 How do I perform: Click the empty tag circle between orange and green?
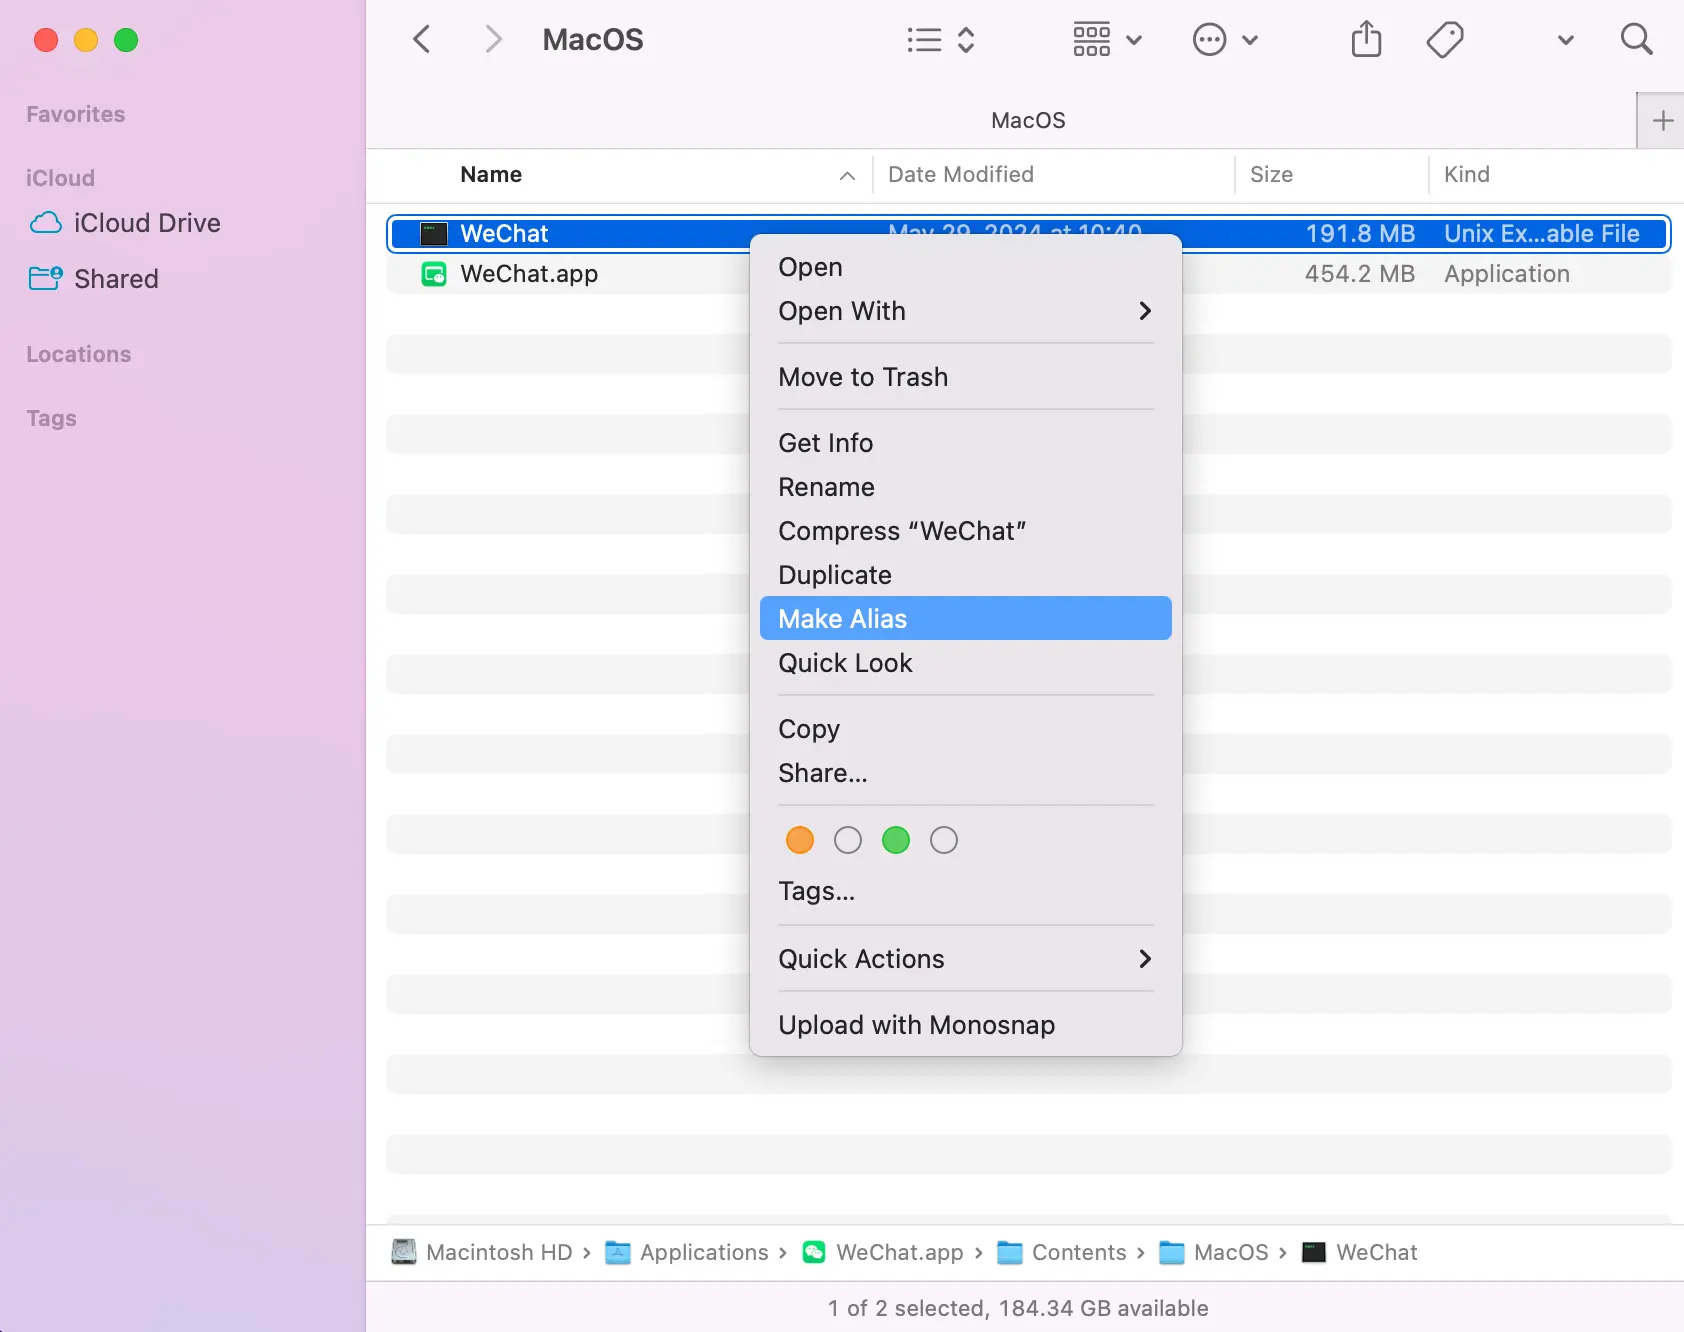tap(848, 840)
